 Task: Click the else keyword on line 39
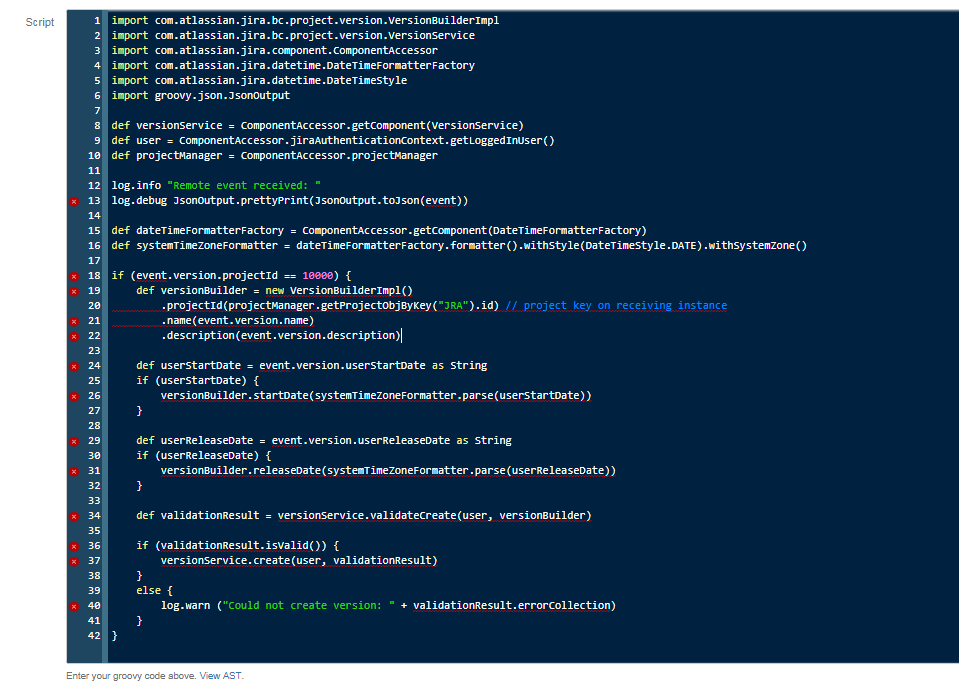149,591
